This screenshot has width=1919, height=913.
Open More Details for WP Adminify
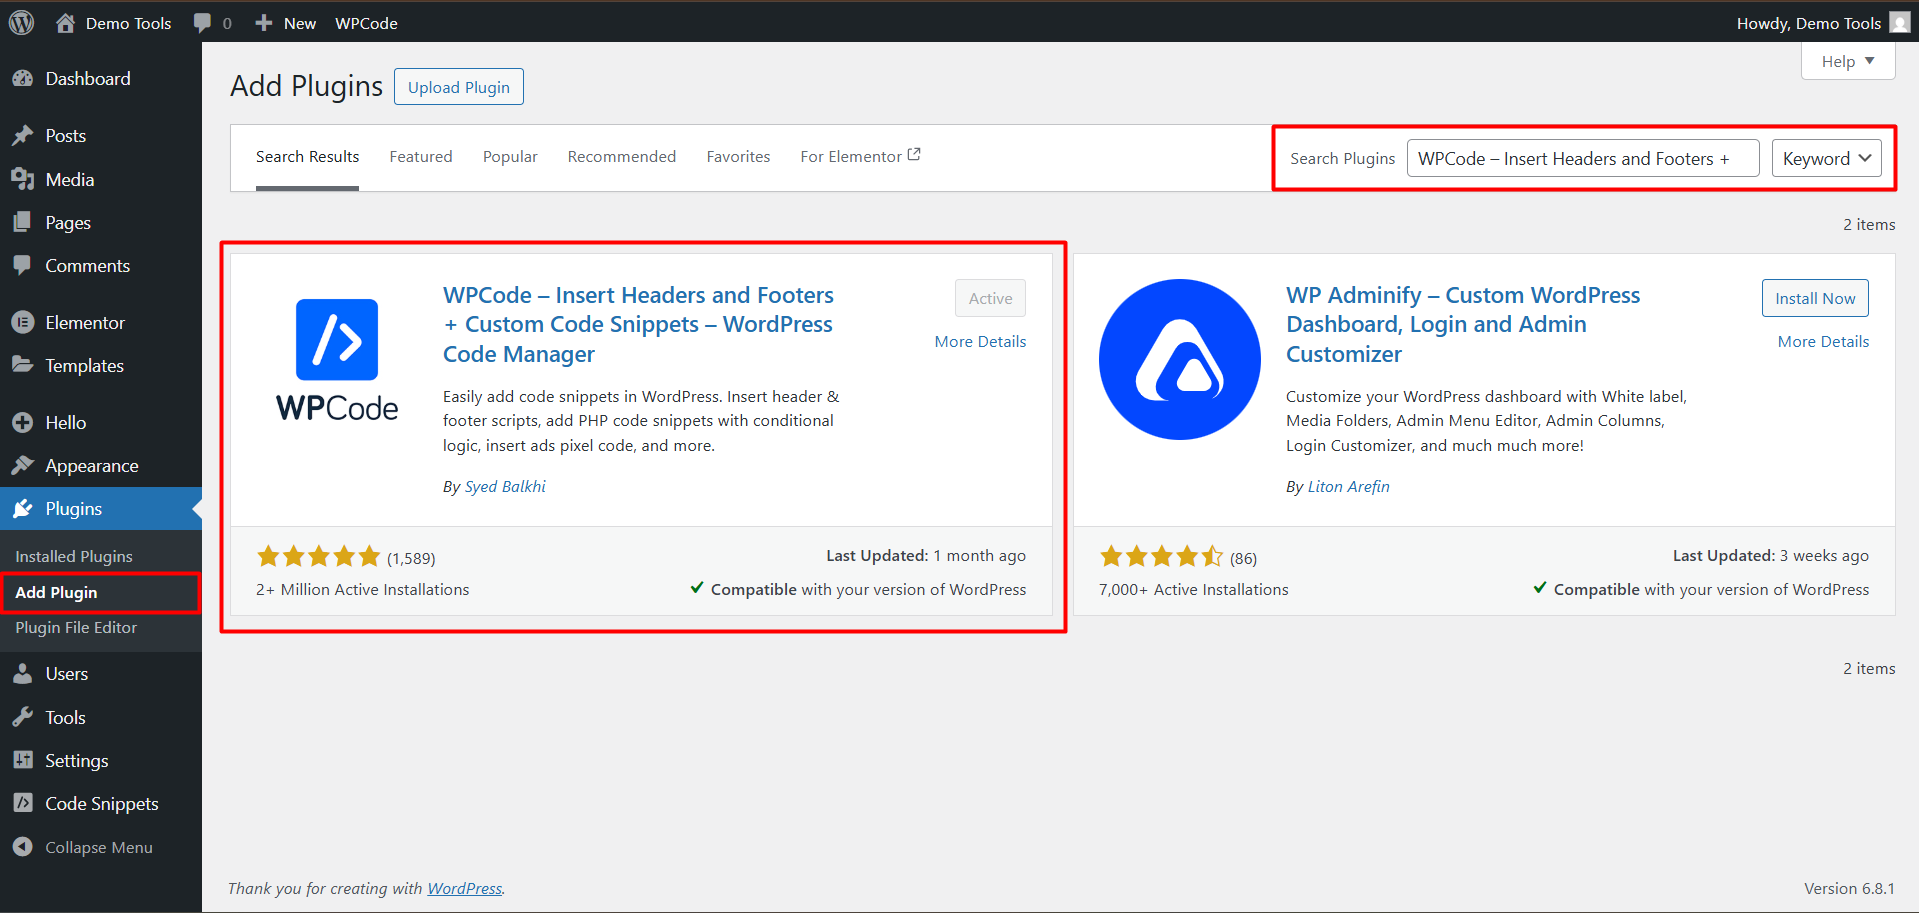coord(1823,341)
